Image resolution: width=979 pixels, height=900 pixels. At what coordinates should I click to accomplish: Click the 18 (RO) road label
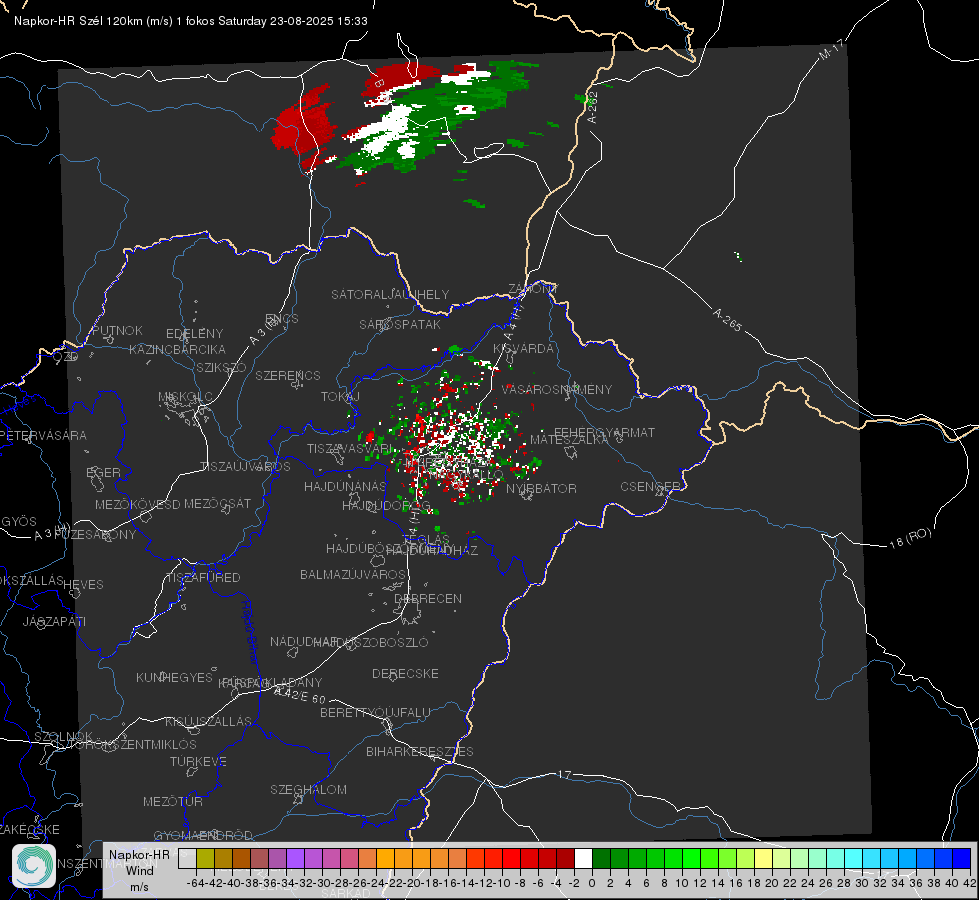(910, 538)
